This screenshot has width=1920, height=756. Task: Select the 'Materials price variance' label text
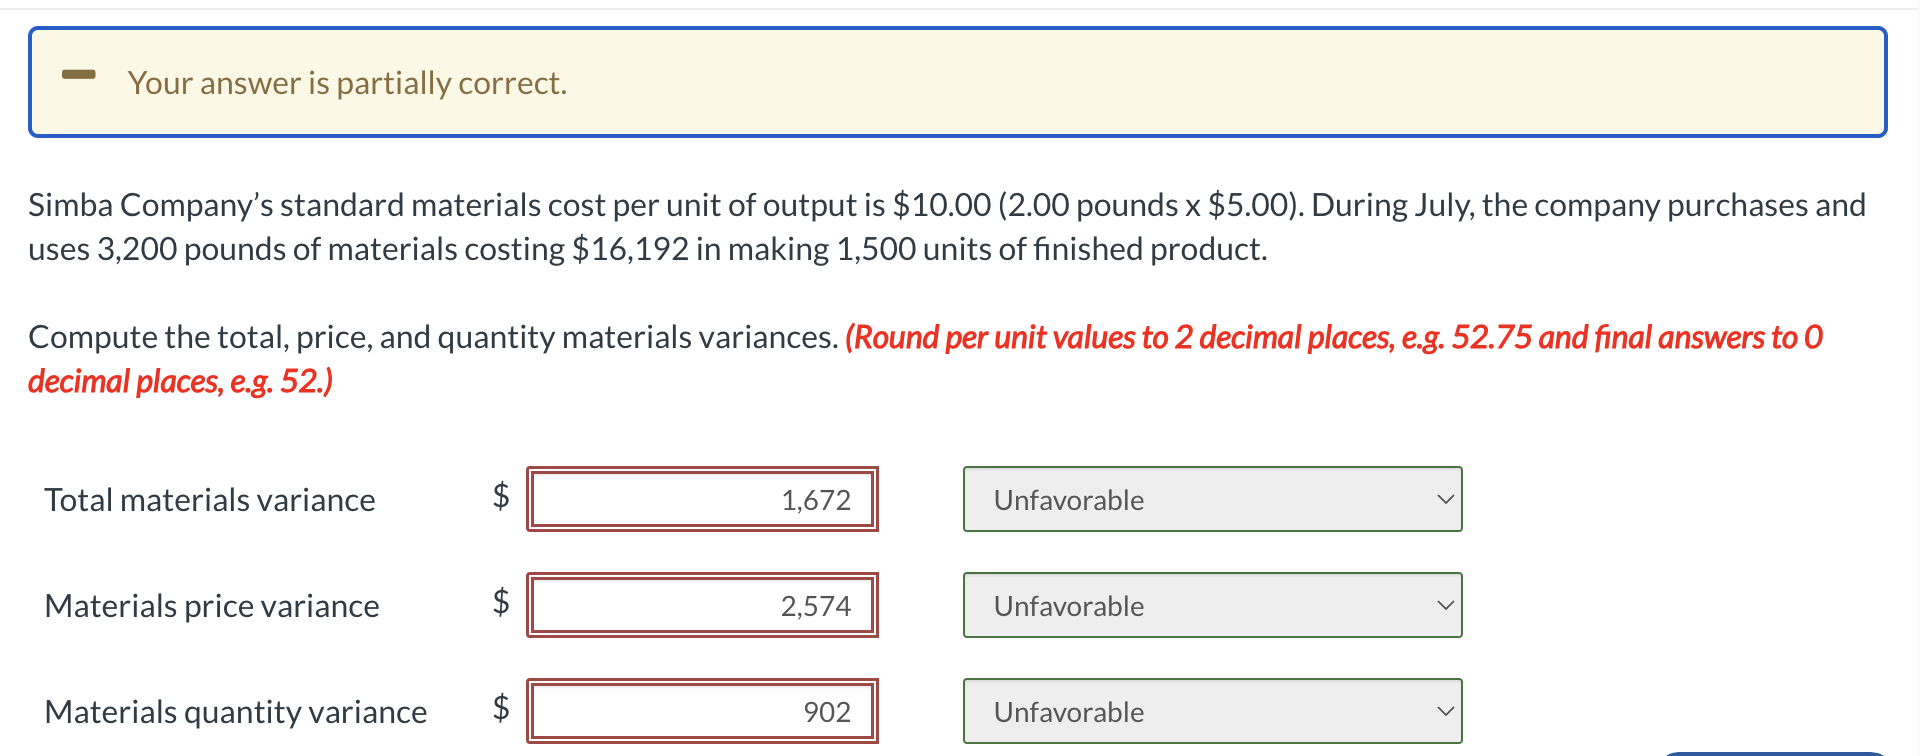point(211,605)
